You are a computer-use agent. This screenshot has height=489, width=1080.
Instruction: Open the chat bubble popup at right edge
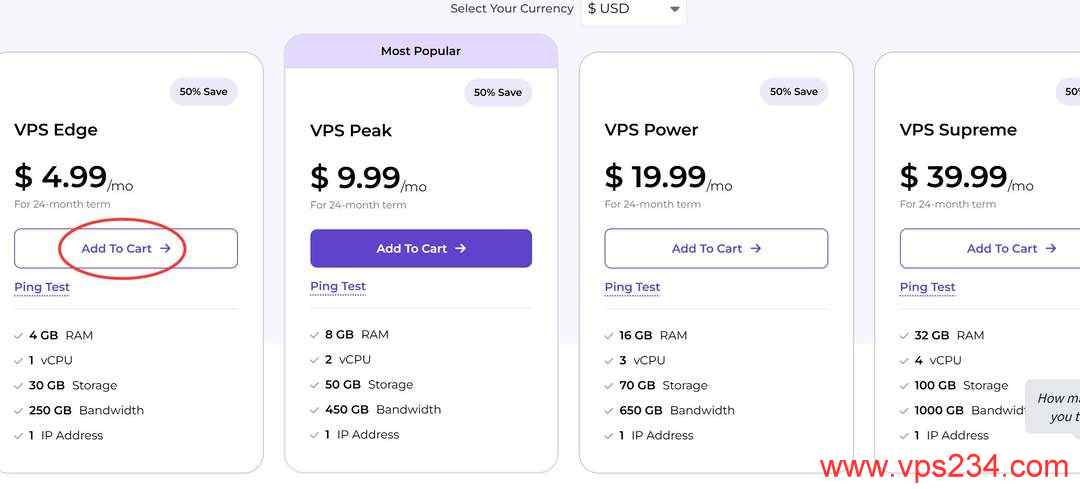click(x=1055, y=405)
